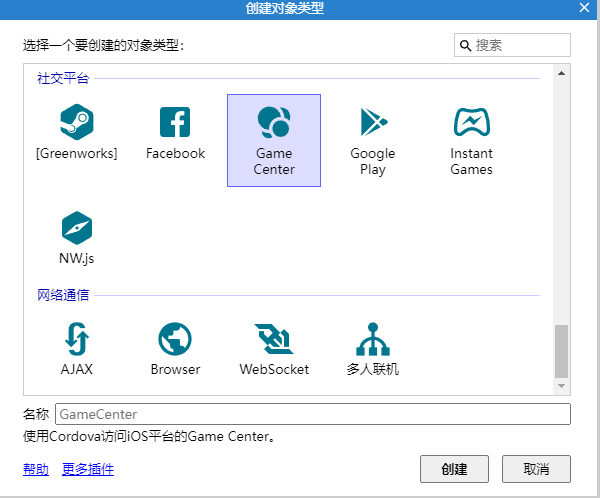Pick the Google Play plugin
The height and width of the screenshot is (498, 600).
373,140
